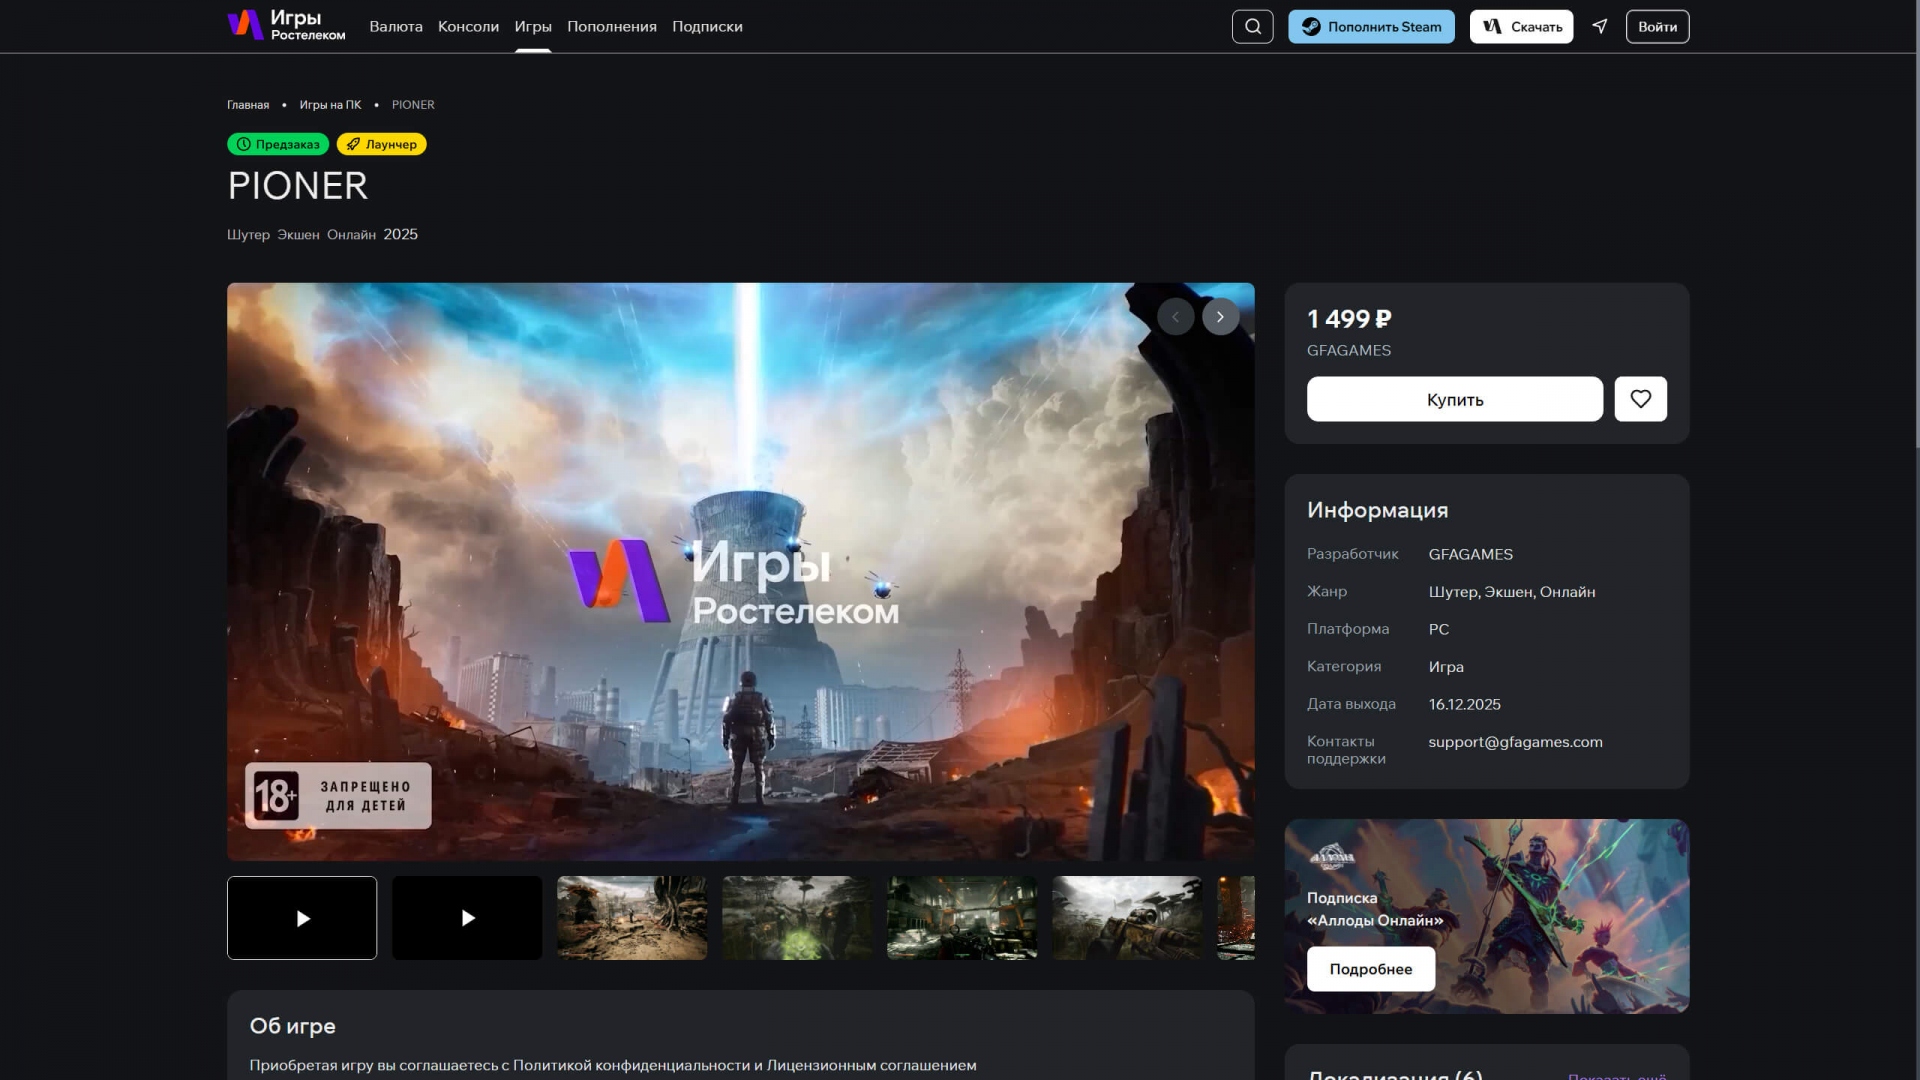Open Подробнее on Аллоды Онлайн banner
Screen dimensions: 1920x1080
pos(1370,969)
